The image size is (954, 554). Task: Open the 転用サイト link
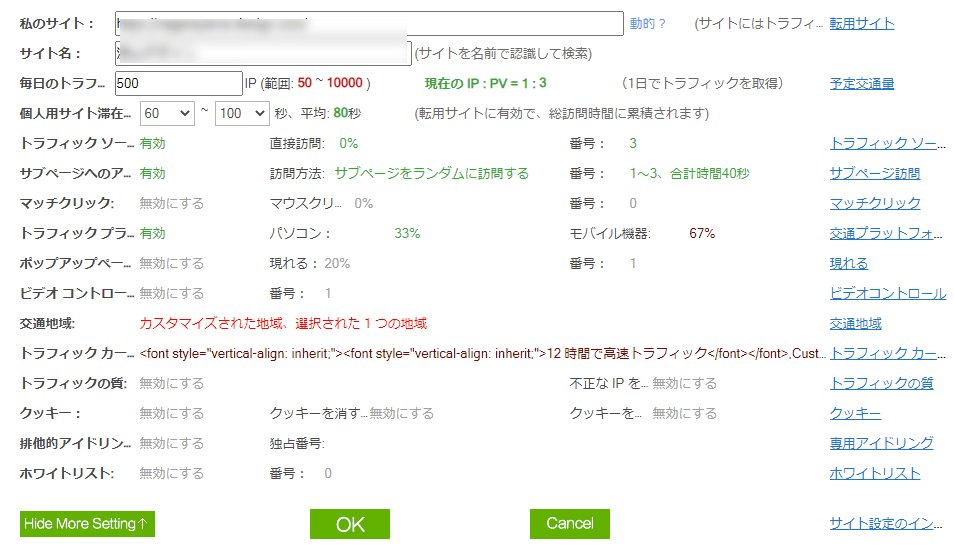tap(861, 23)
